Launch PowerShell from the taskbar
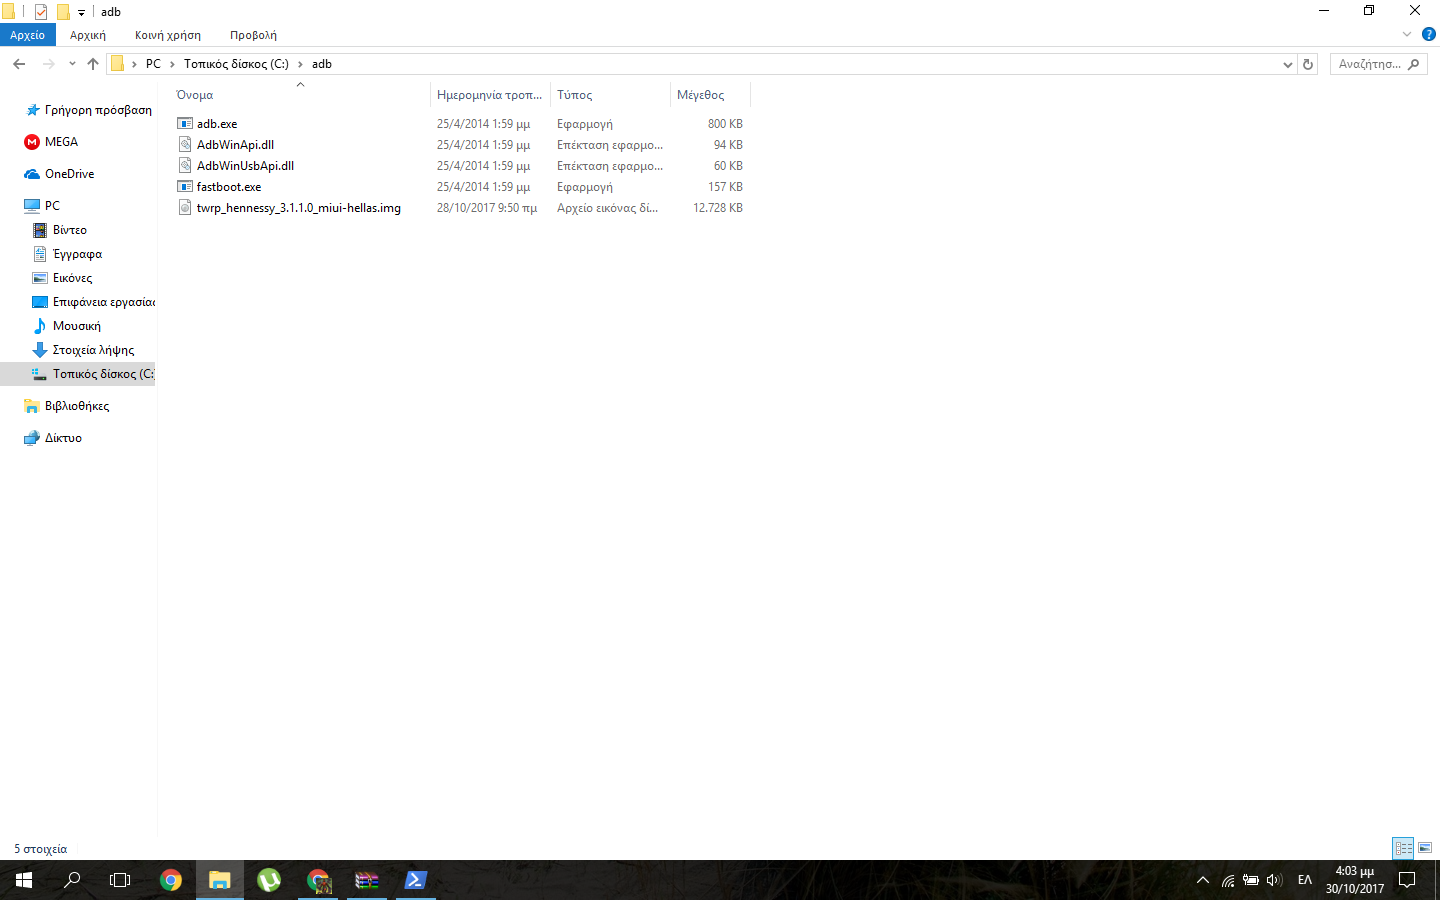The width and height of the screenshot is (1440, 900). point(415,880)
